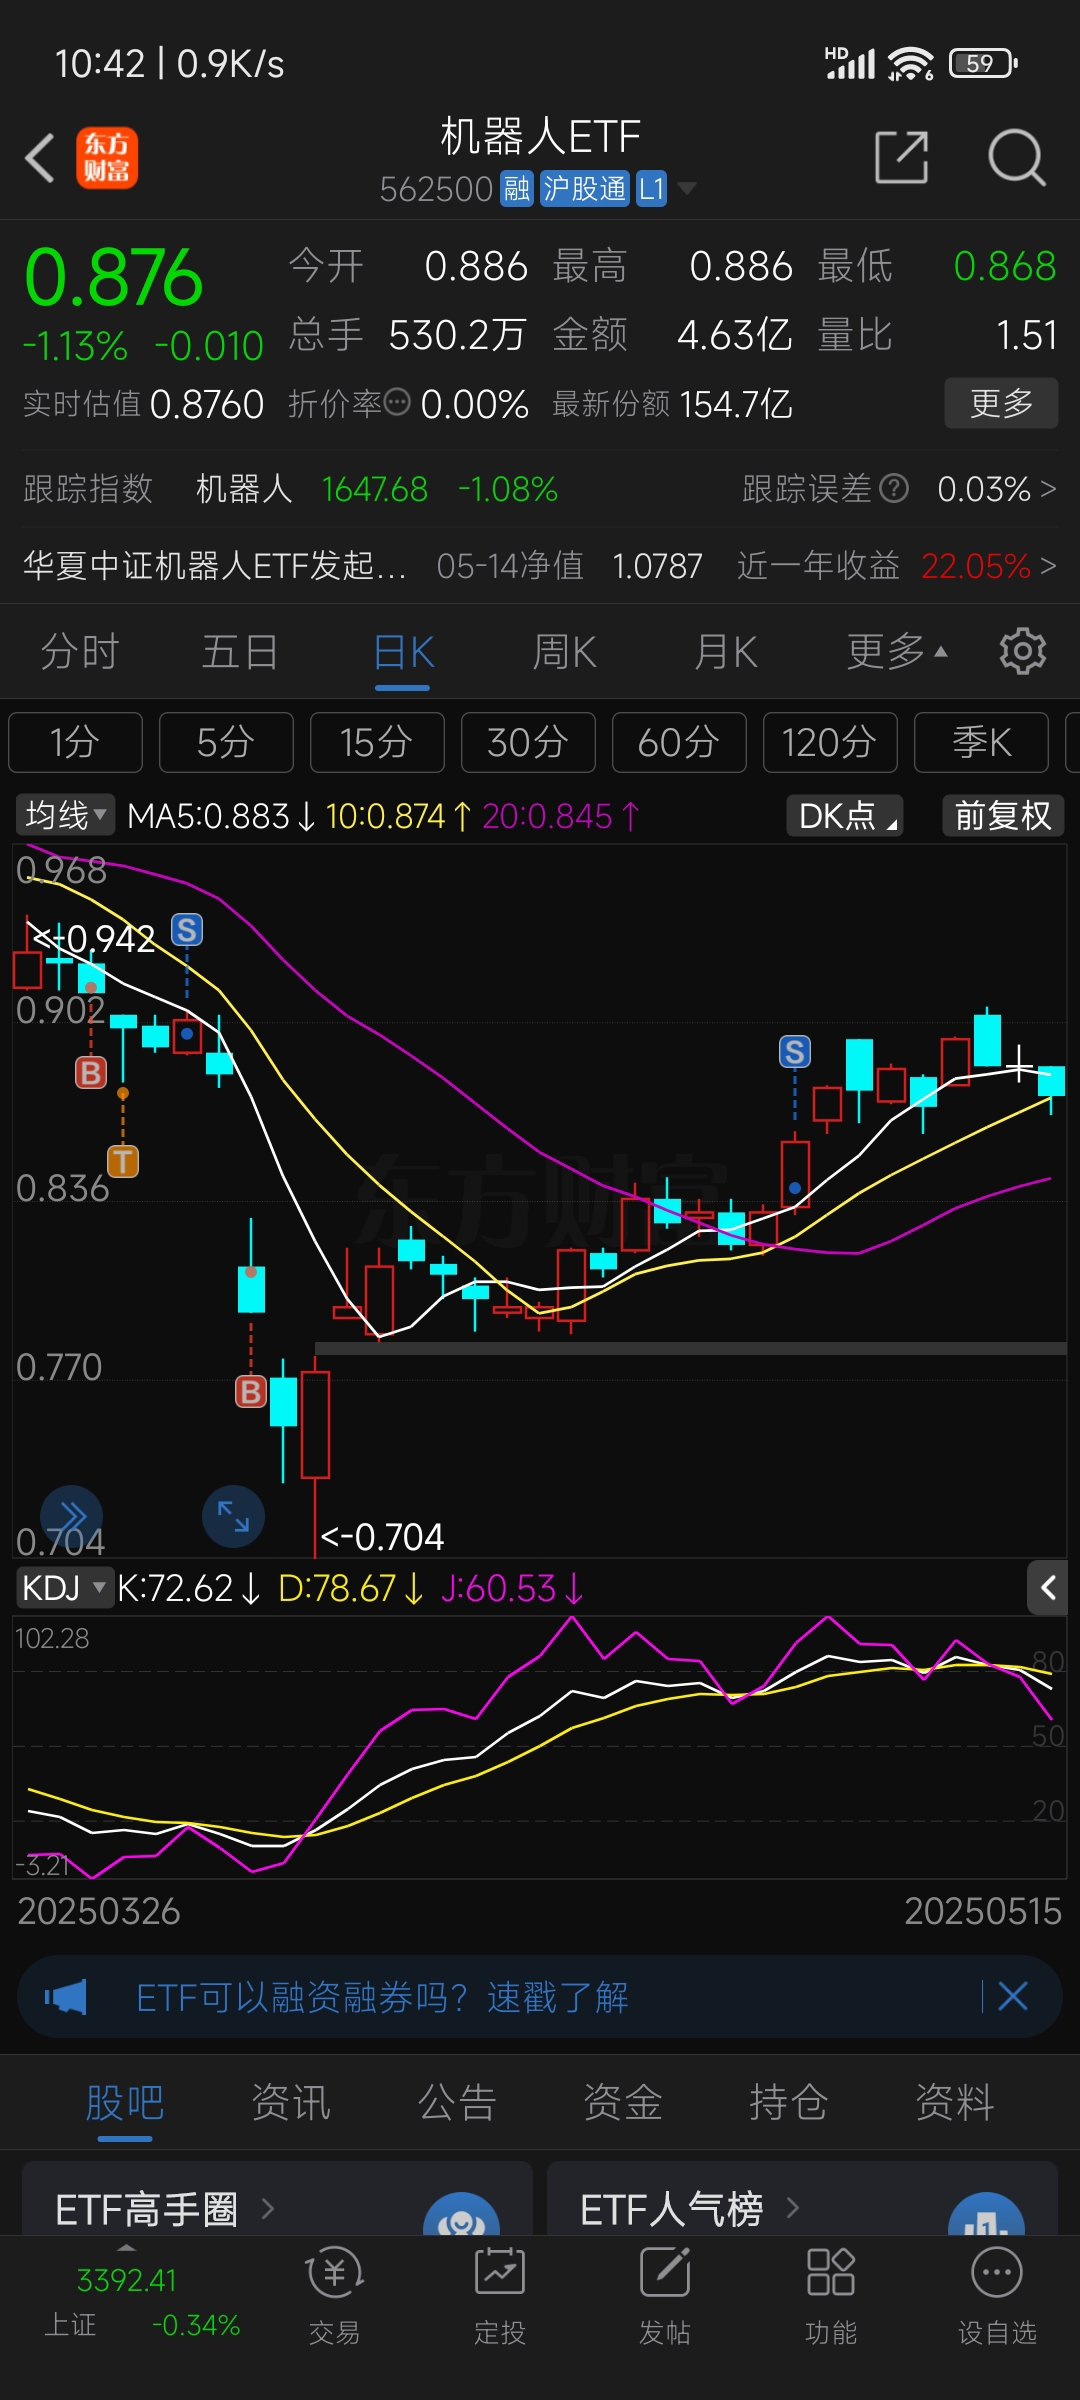Open chart settings gear icon
This screenshot has height=2400, width=1080.
(x=1022, y=652)
